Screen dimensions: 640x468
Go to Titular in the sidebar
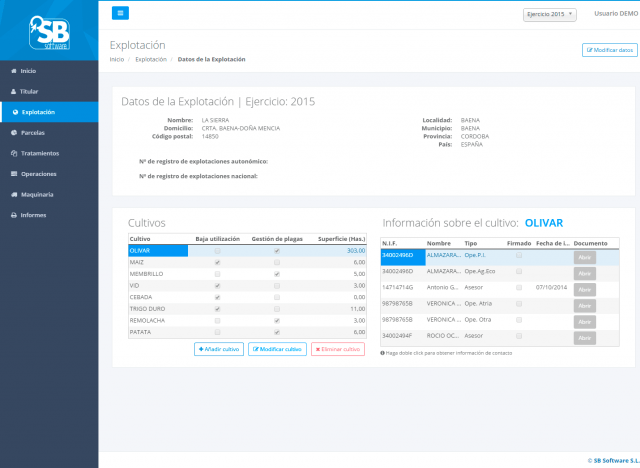pos(29,91)
